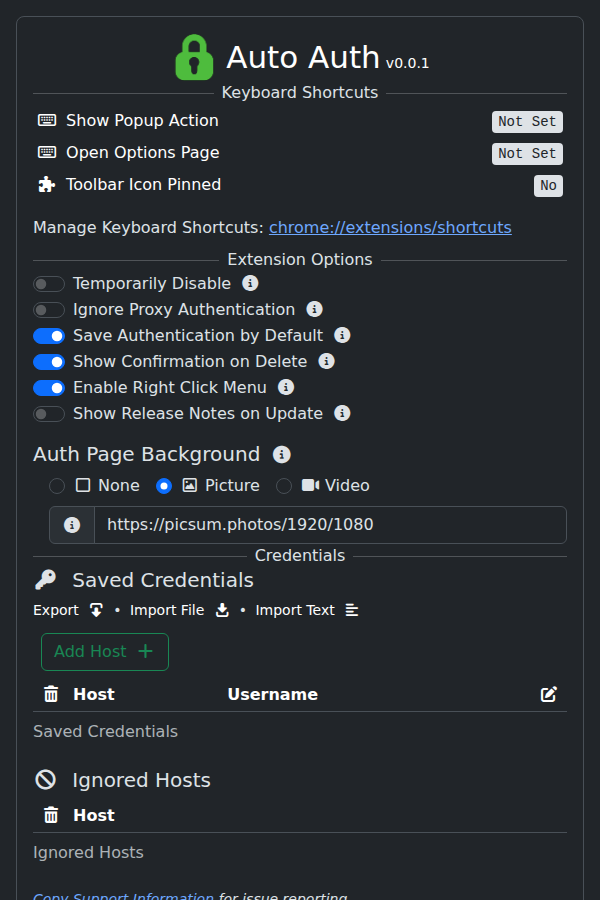Click the Export download icon
Screen dimensions: 600x900
click(x=96, y=610)
